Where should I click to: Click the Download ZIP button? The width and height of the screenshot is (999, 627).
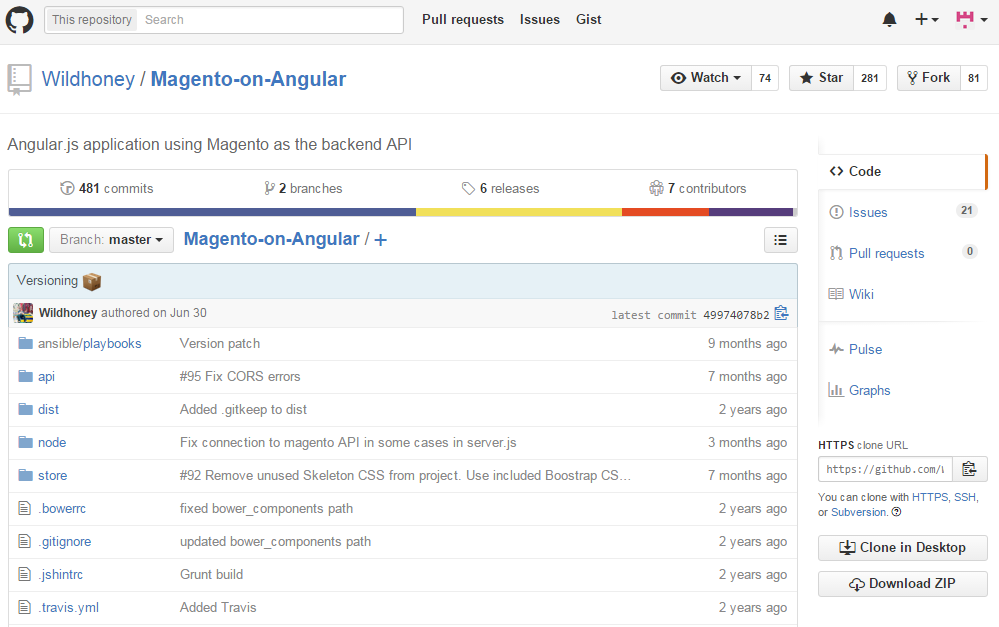pyautogui.click(x=903, y=584)
